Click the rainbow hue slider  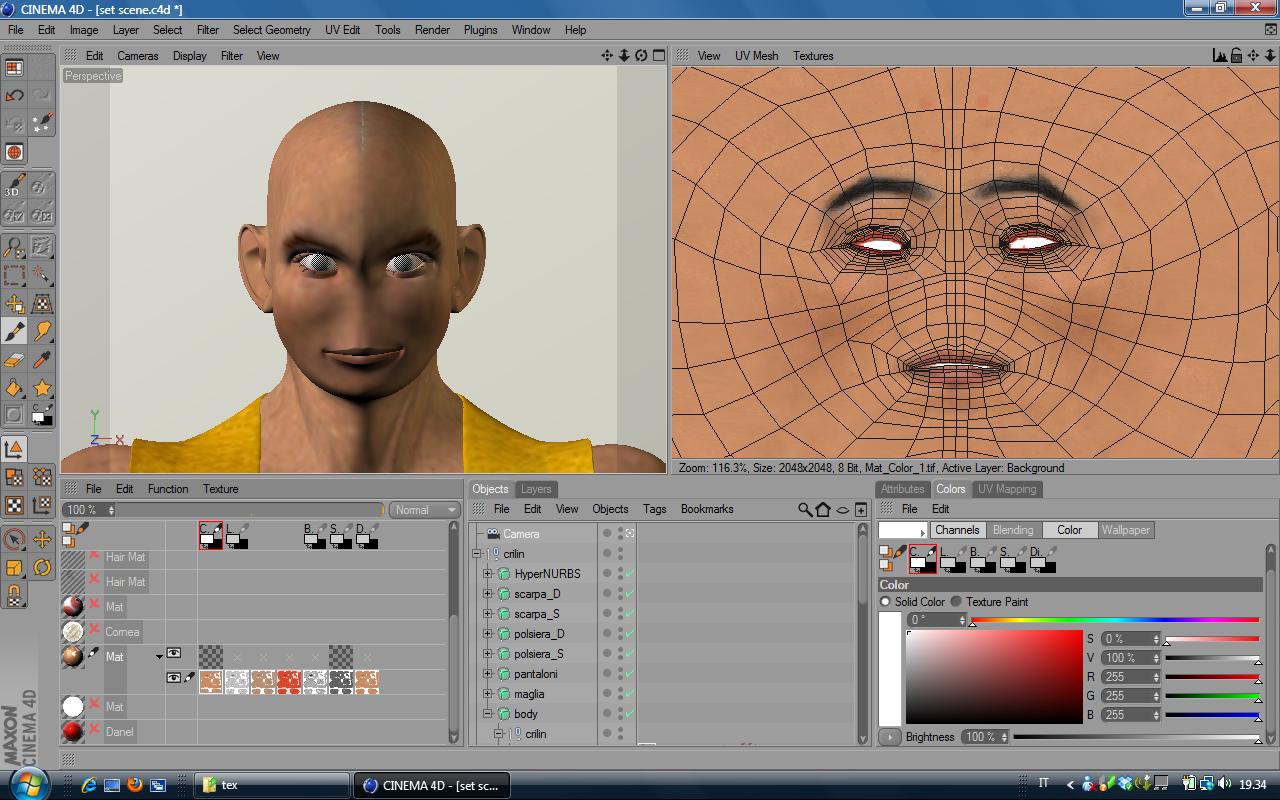pos(1115,621)
